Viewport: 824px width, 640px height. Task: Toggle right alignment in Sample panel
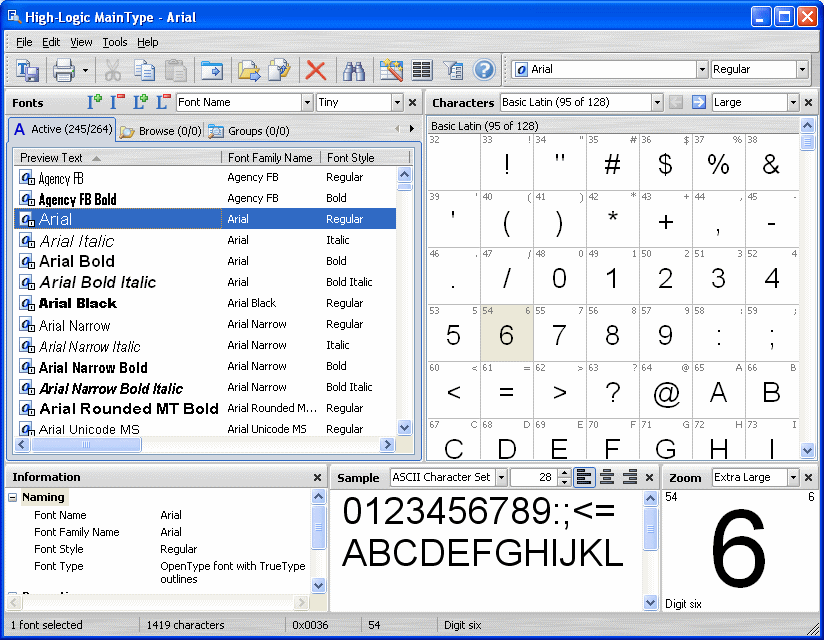point(630,477)
